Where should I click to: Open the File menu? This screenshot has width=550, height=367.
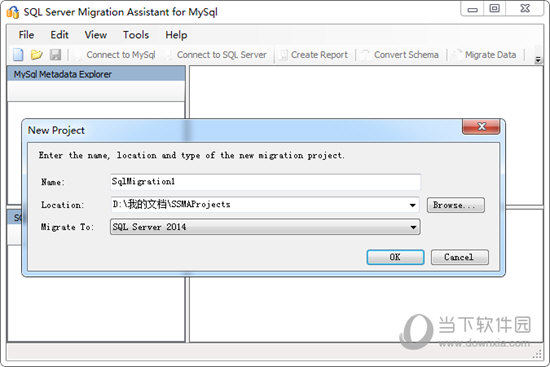coord(26,35)
